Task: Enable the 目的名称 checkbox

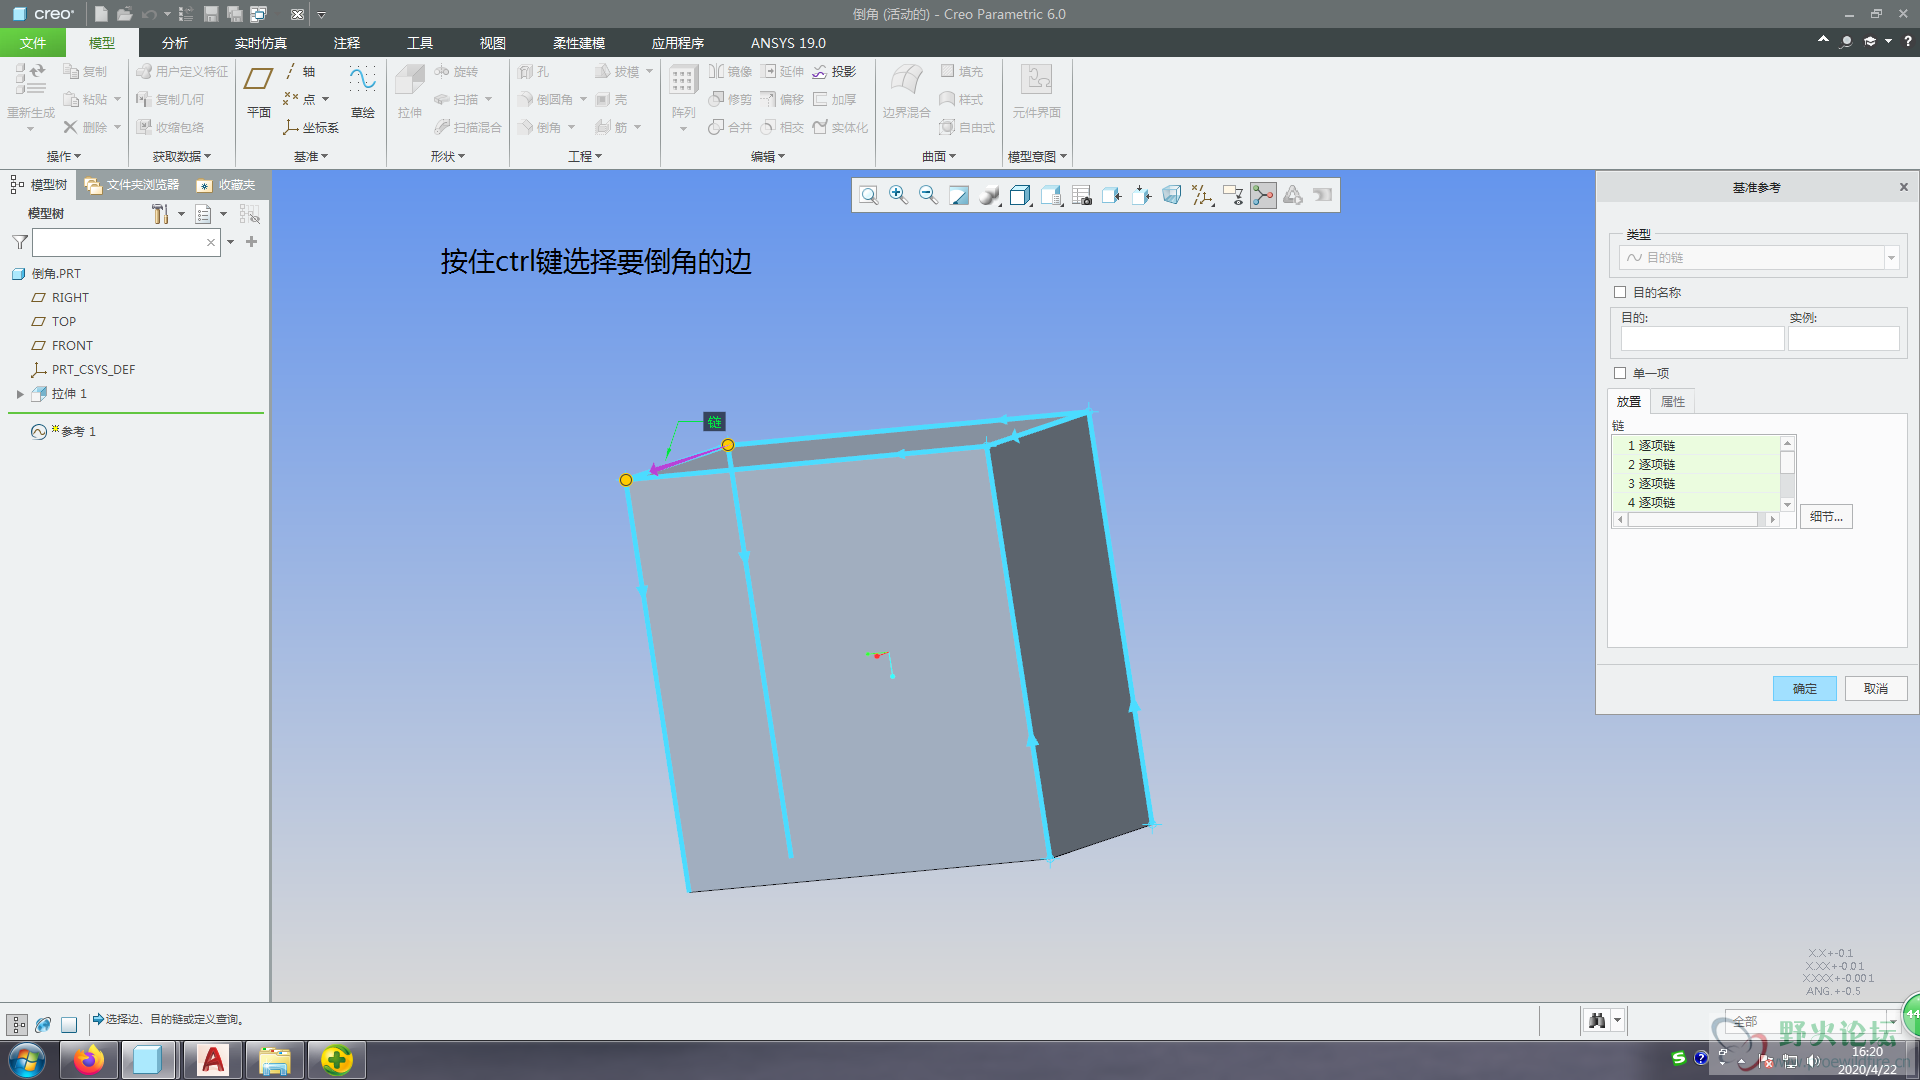Action: coord(1620,292)
